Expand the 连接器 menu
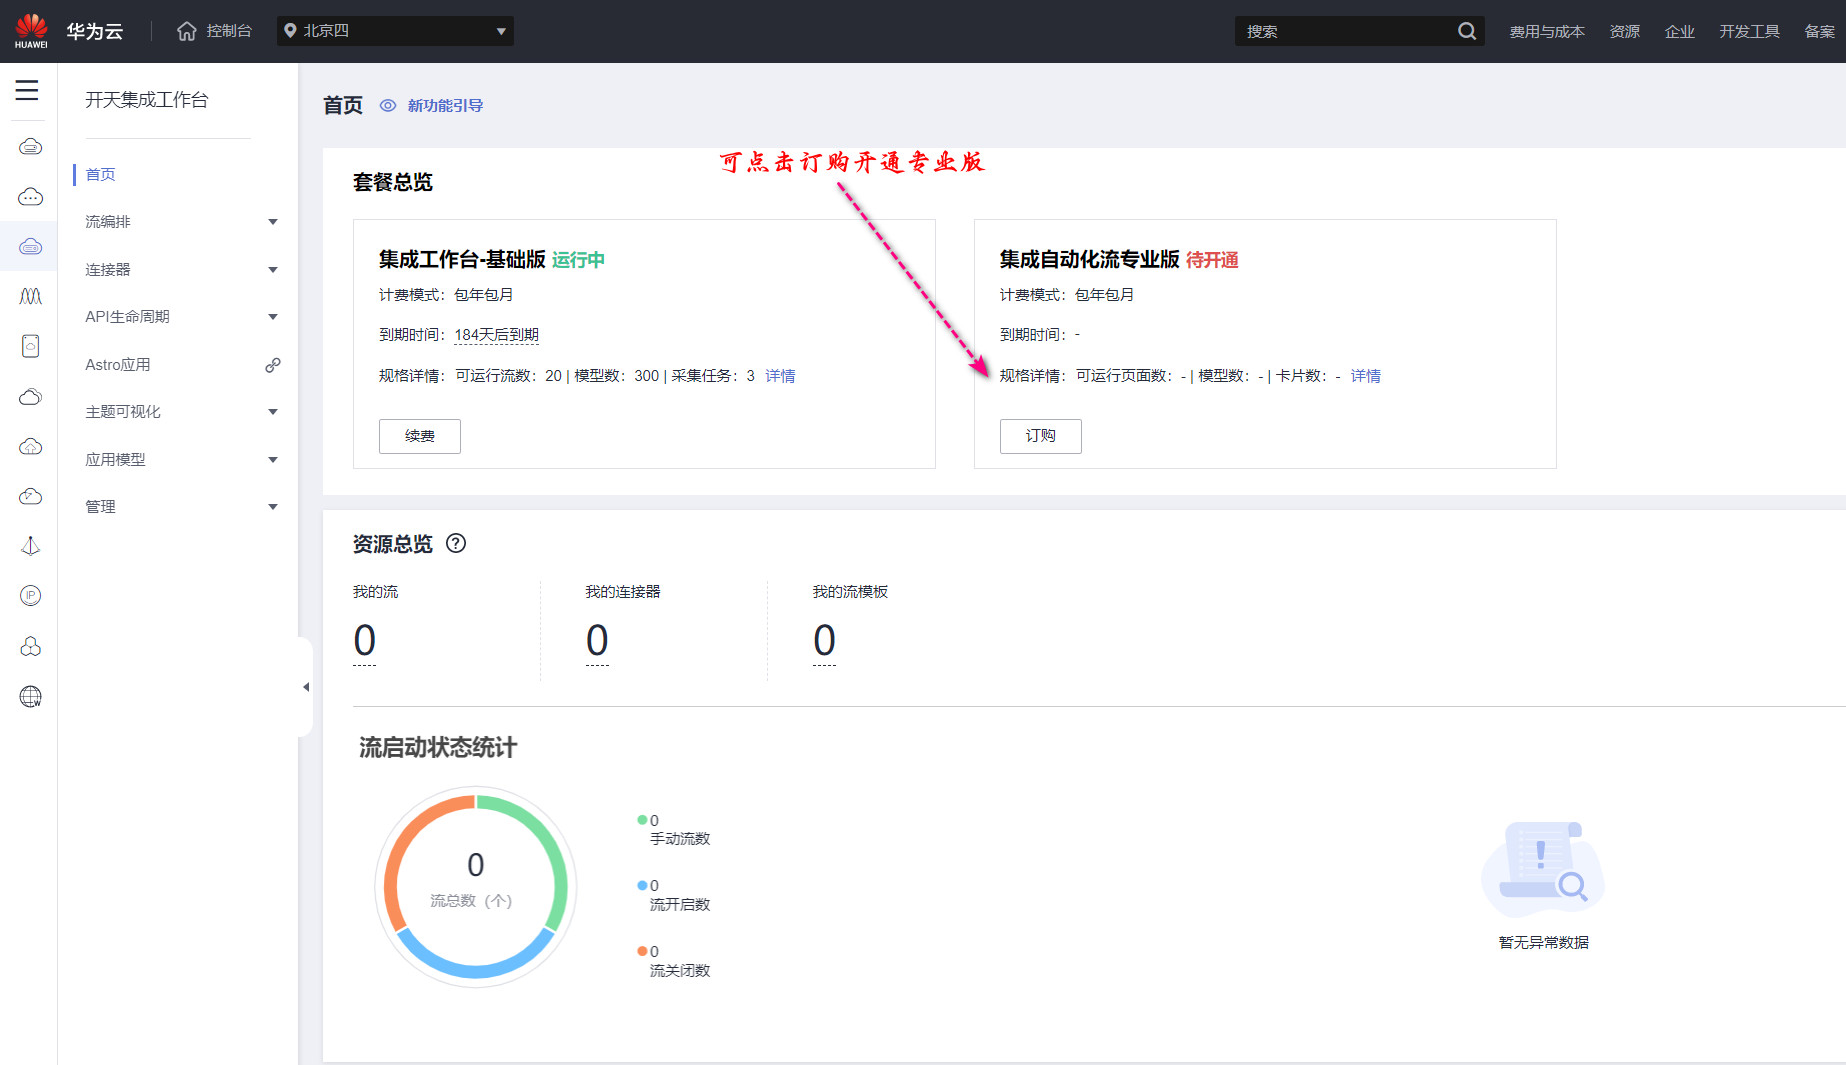This screenshot has width=1846, height=1065. 273,270
